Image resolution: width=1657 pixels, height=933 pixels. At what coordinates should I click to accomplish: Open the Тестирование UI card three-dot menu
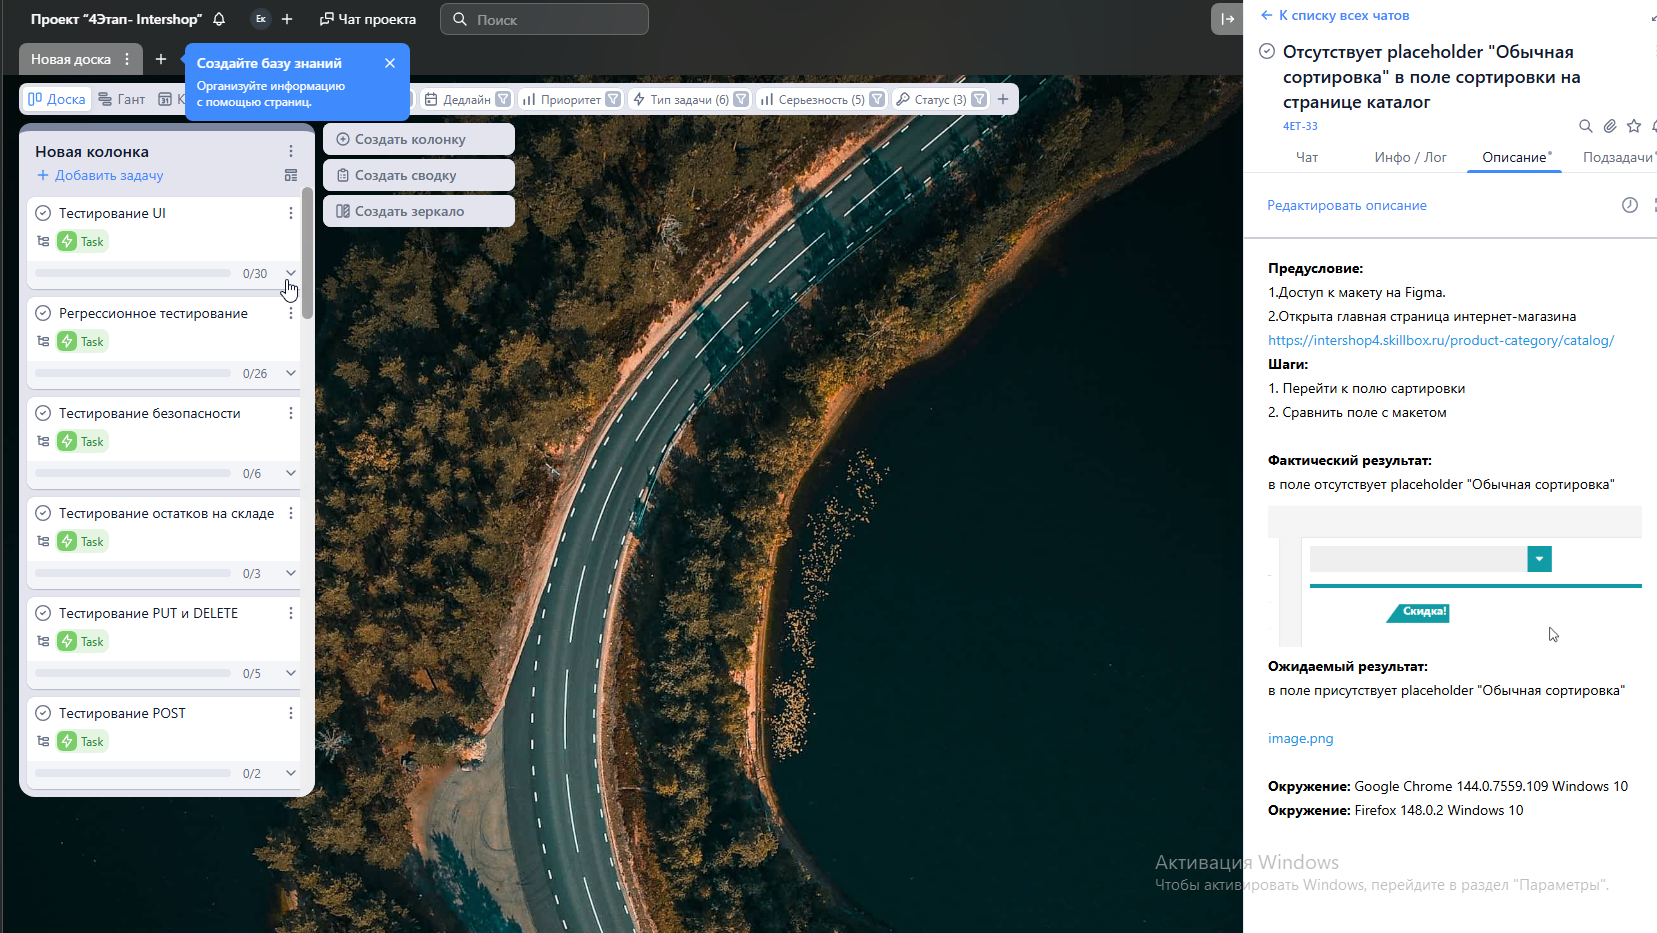click(x=291, y=213)
